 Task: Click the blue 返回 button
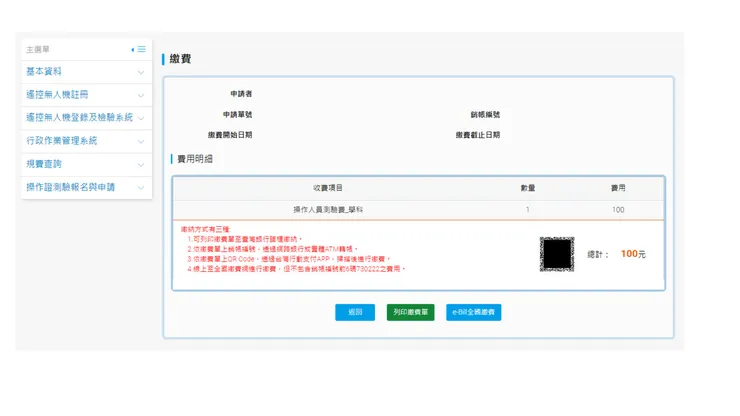point(355,312)
